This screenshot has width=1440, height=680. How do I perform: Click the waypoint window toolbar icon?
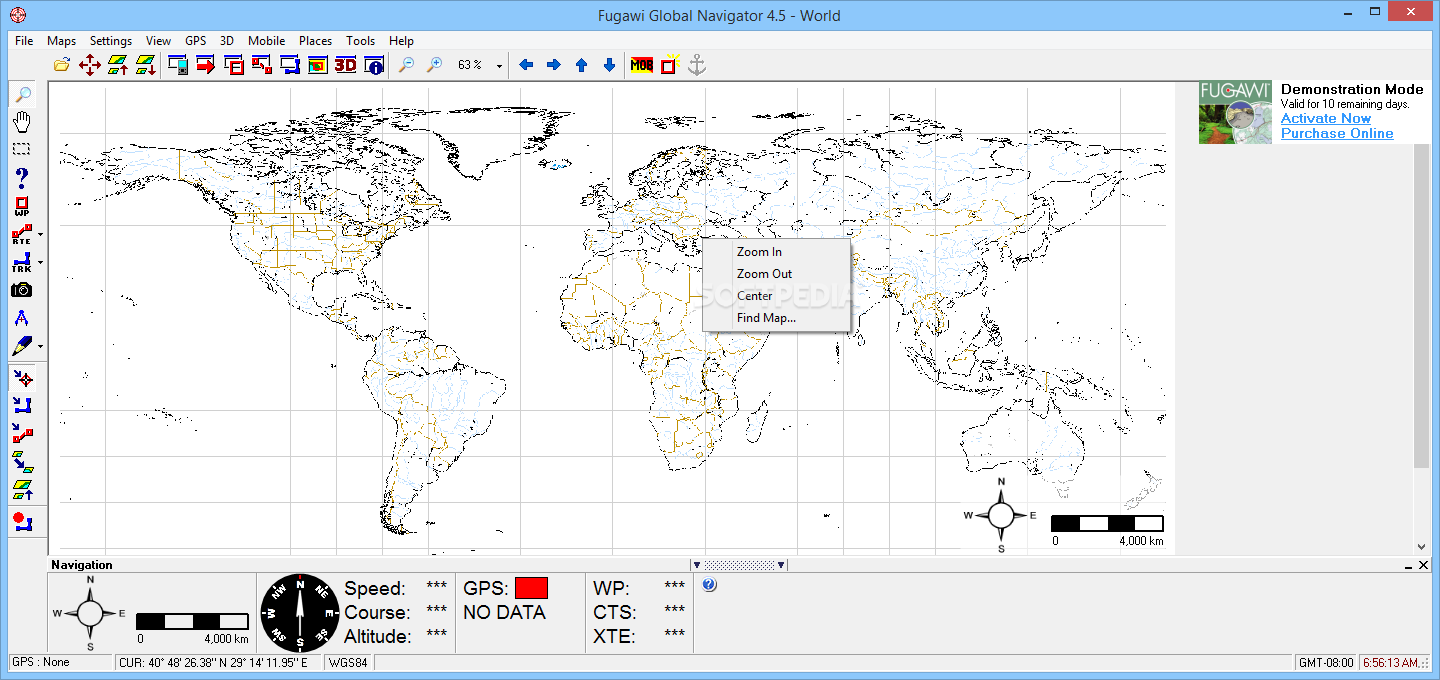pos(235,65)
